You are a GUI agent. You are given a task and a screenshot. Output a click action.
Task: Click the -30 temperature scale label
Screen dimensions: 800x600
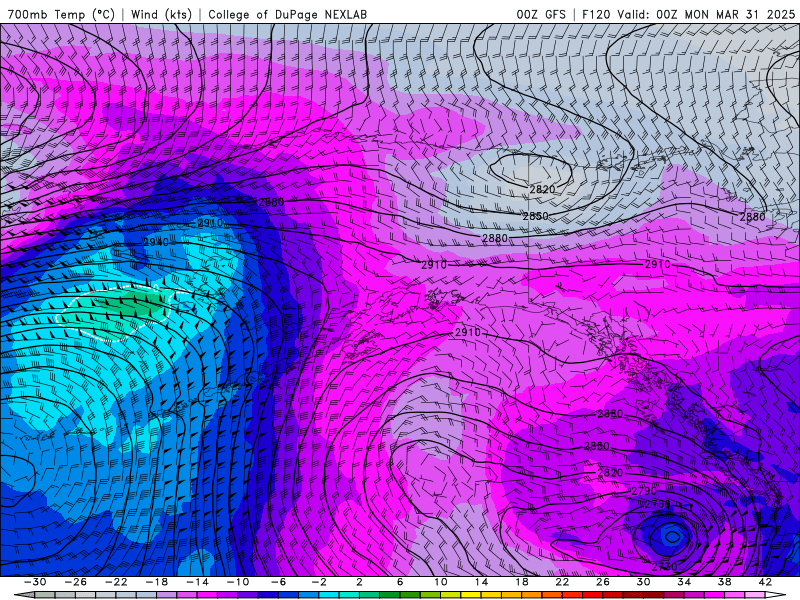coord(35,582)
